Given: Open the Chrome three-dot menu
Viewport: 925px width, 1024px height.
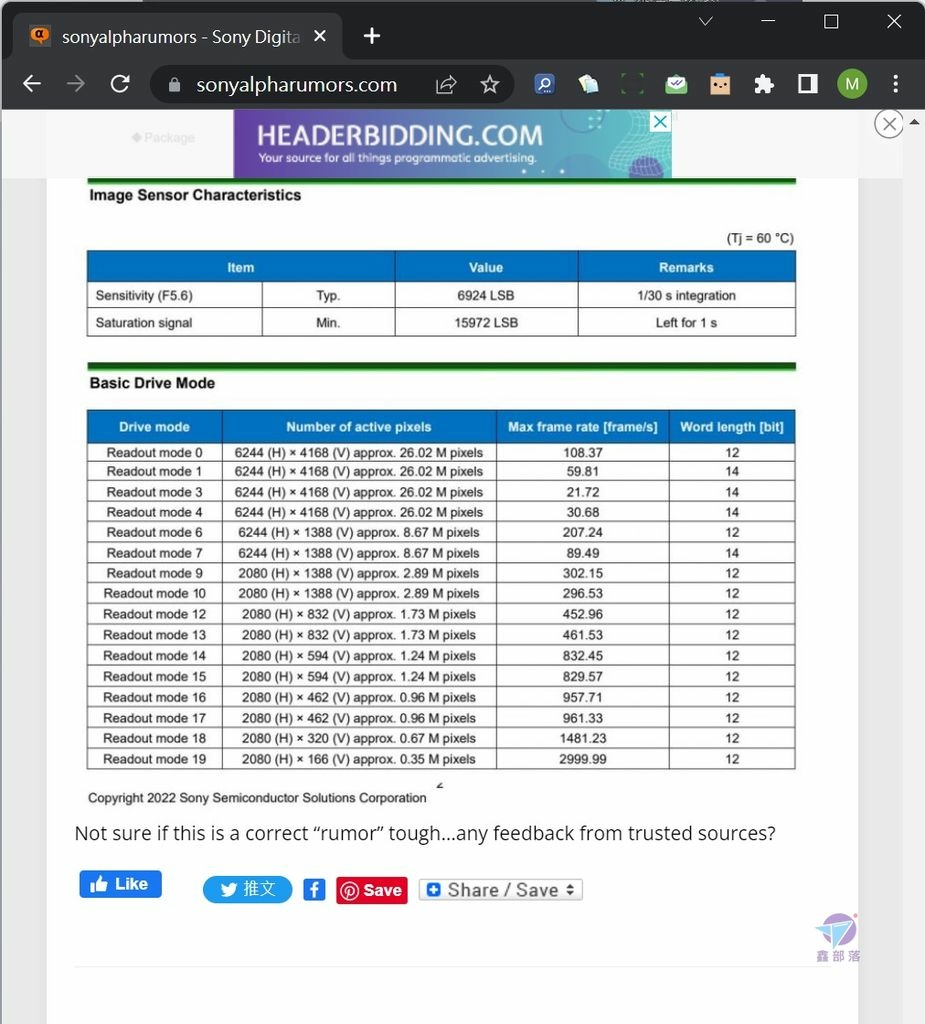Looking at the screenshot, I should pyautogui.click(x=896, y=84).
